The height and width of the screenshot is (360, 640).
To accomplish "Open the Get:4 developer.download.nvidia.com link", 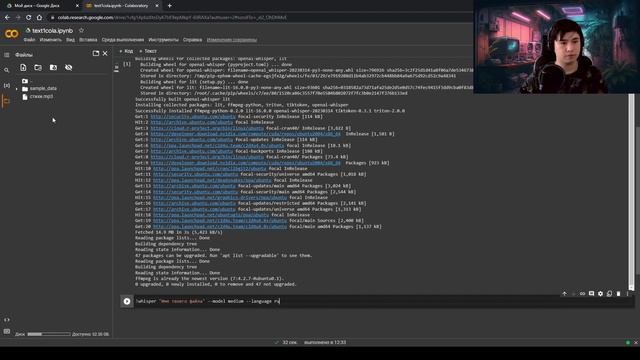I will click(x=245, y=134).
